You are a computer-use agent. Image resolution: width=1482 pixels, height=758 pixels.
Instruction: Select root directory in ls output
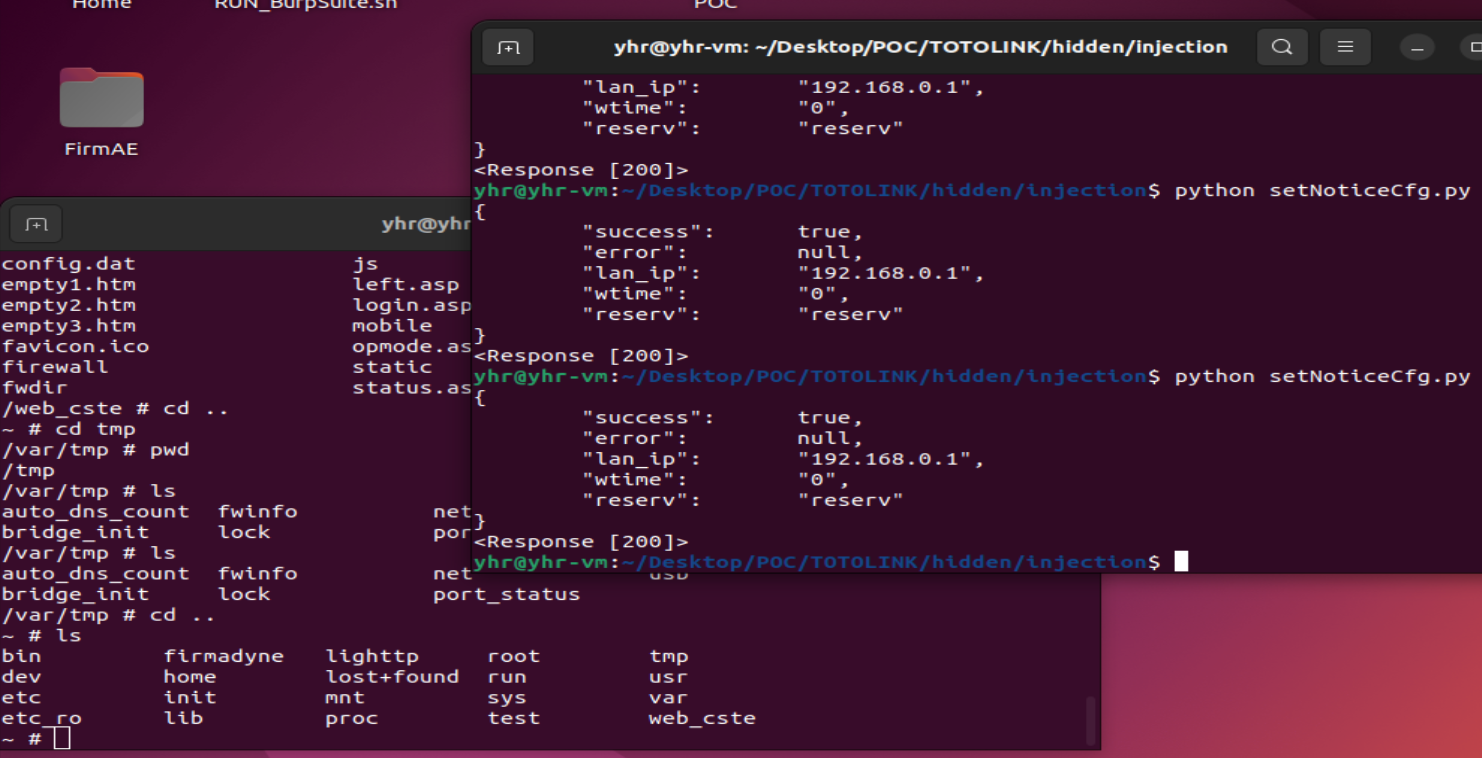[x=514, y=656]
